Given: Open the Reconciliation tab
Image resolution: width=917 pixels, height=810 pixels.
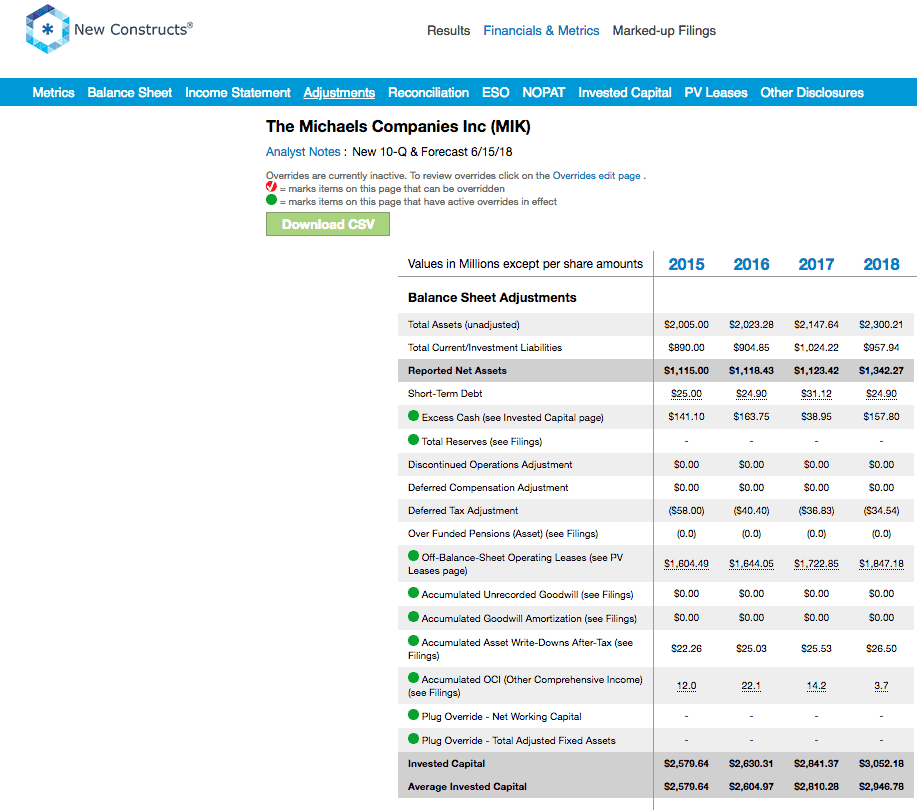Looking at the screenshot, I should pos(429,92).
